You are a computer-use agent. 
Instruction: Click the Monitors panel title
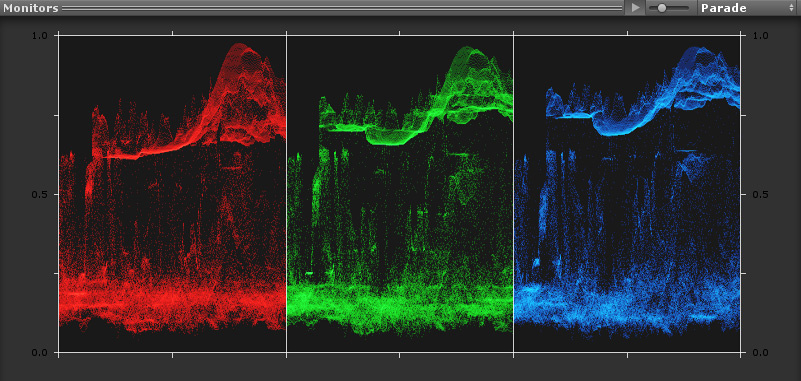pos(31,8)
